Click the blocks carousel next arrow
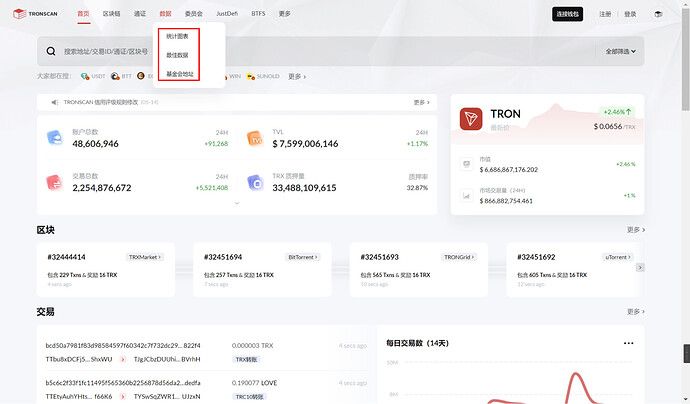The height and width of the screenshot is (404, 690). coord(640,267)
